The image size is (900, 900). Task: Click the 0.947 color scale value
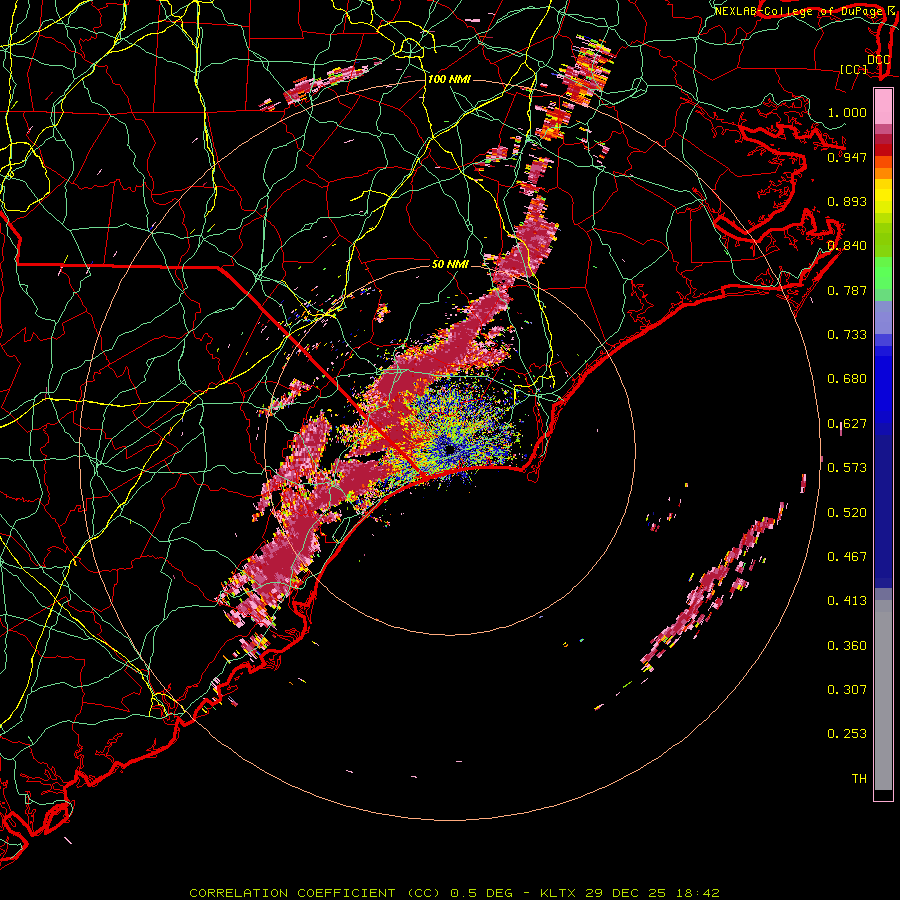pyautogui.click(x=847, y=157)
